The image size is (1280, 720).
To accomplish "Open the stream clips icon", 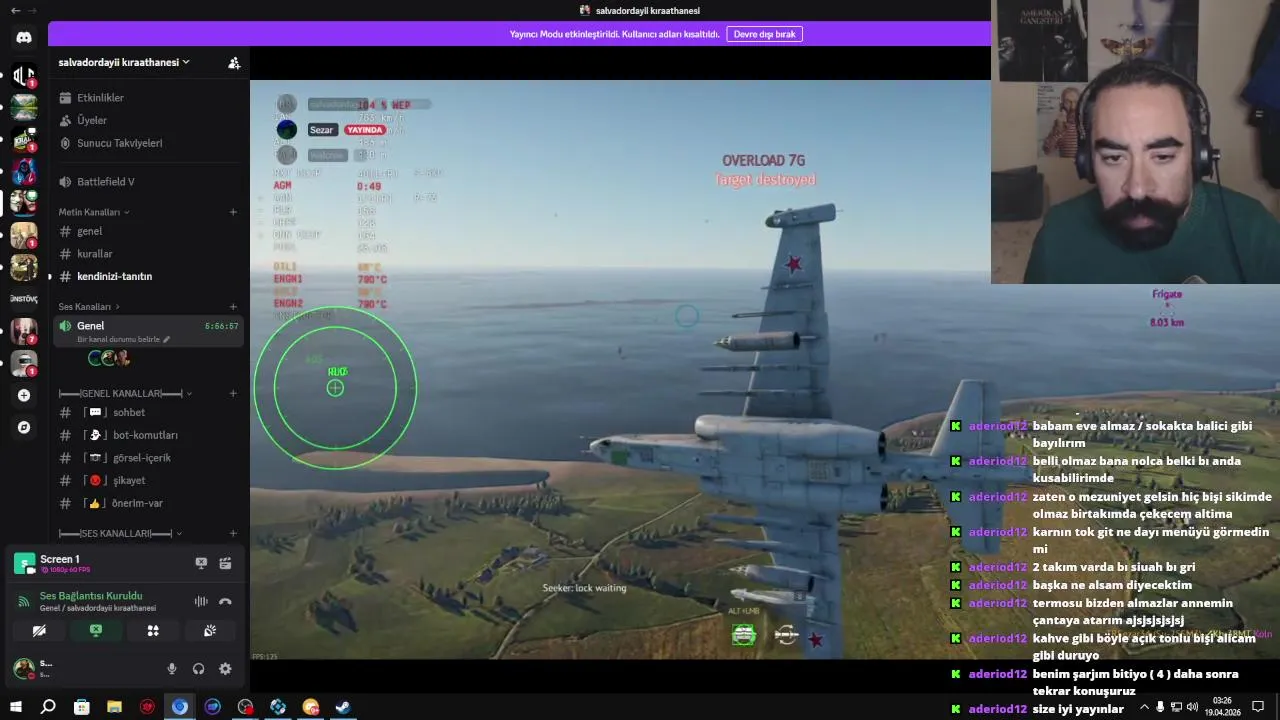I will click(x=225, y=564).
